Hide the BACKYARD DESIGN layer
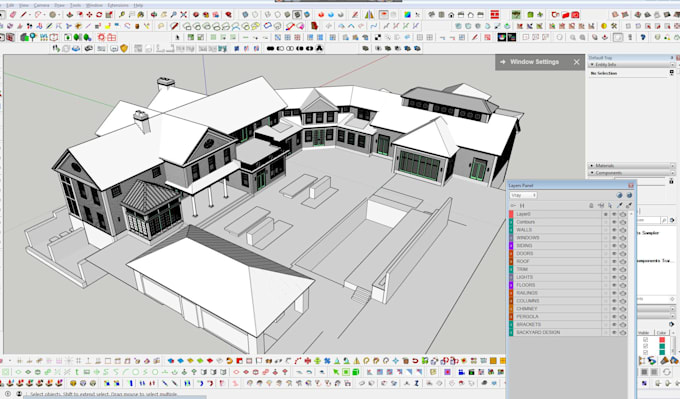Image resolution: width=680 pixels, height=399 pixels. (614, 333)
